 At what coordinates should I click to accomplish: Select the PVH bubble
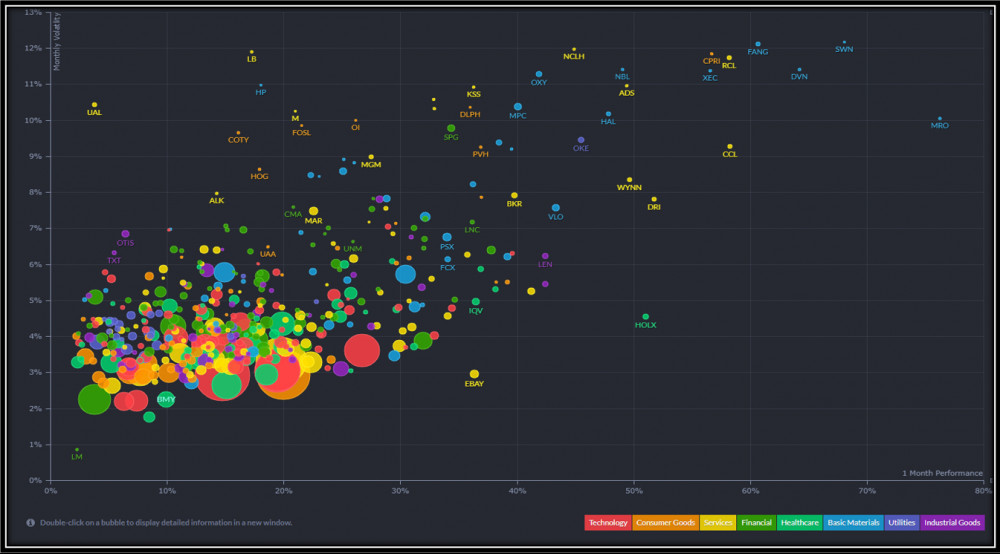(x=480, y=147)
